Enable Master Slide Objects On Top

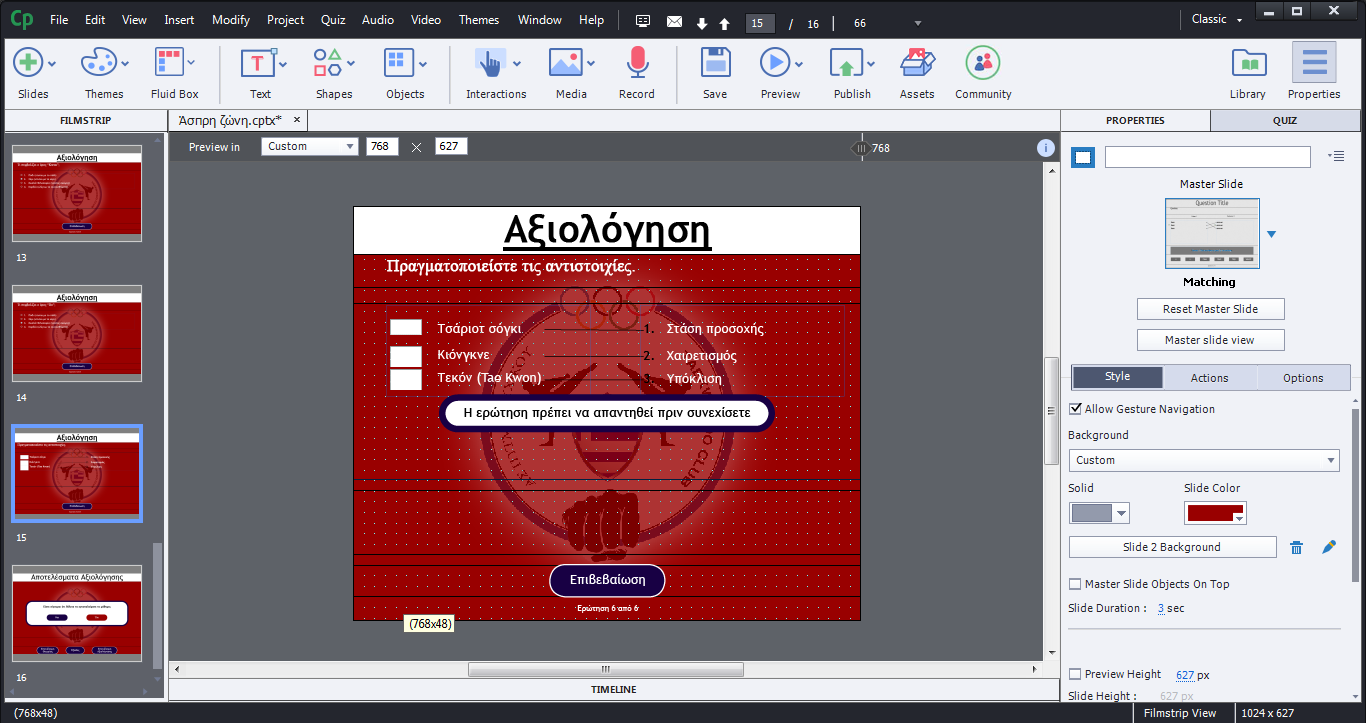(1075, 584)
